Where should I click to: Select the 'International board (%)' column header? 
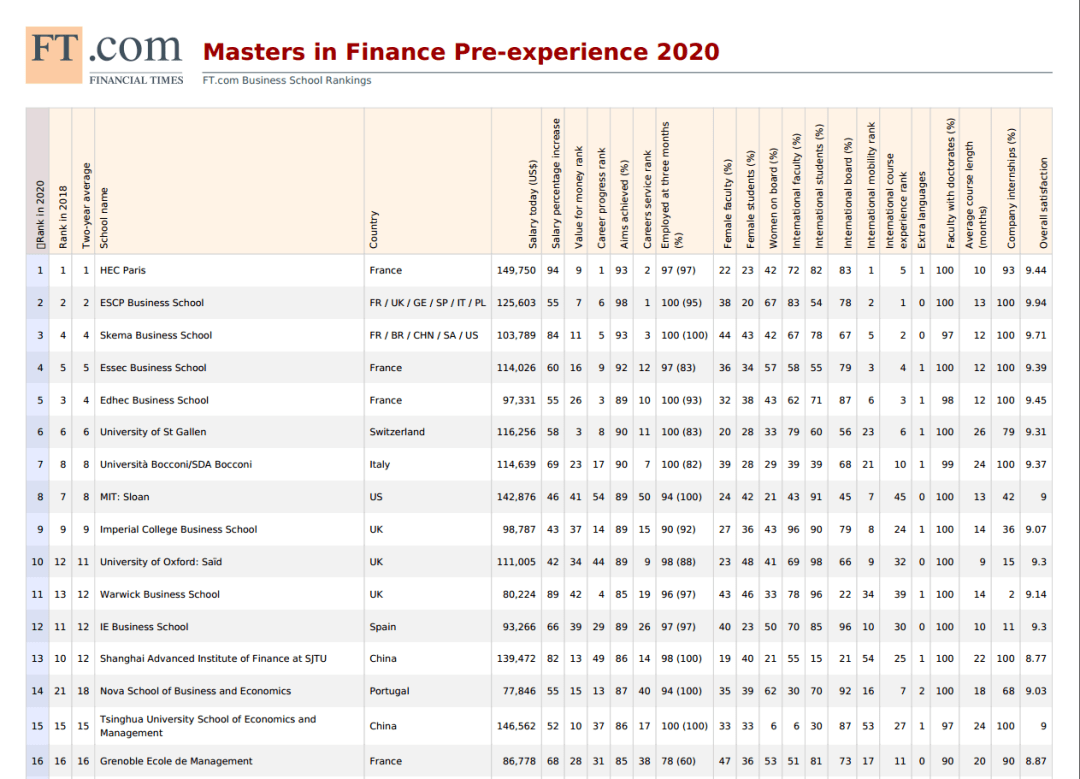pos(848,194)
